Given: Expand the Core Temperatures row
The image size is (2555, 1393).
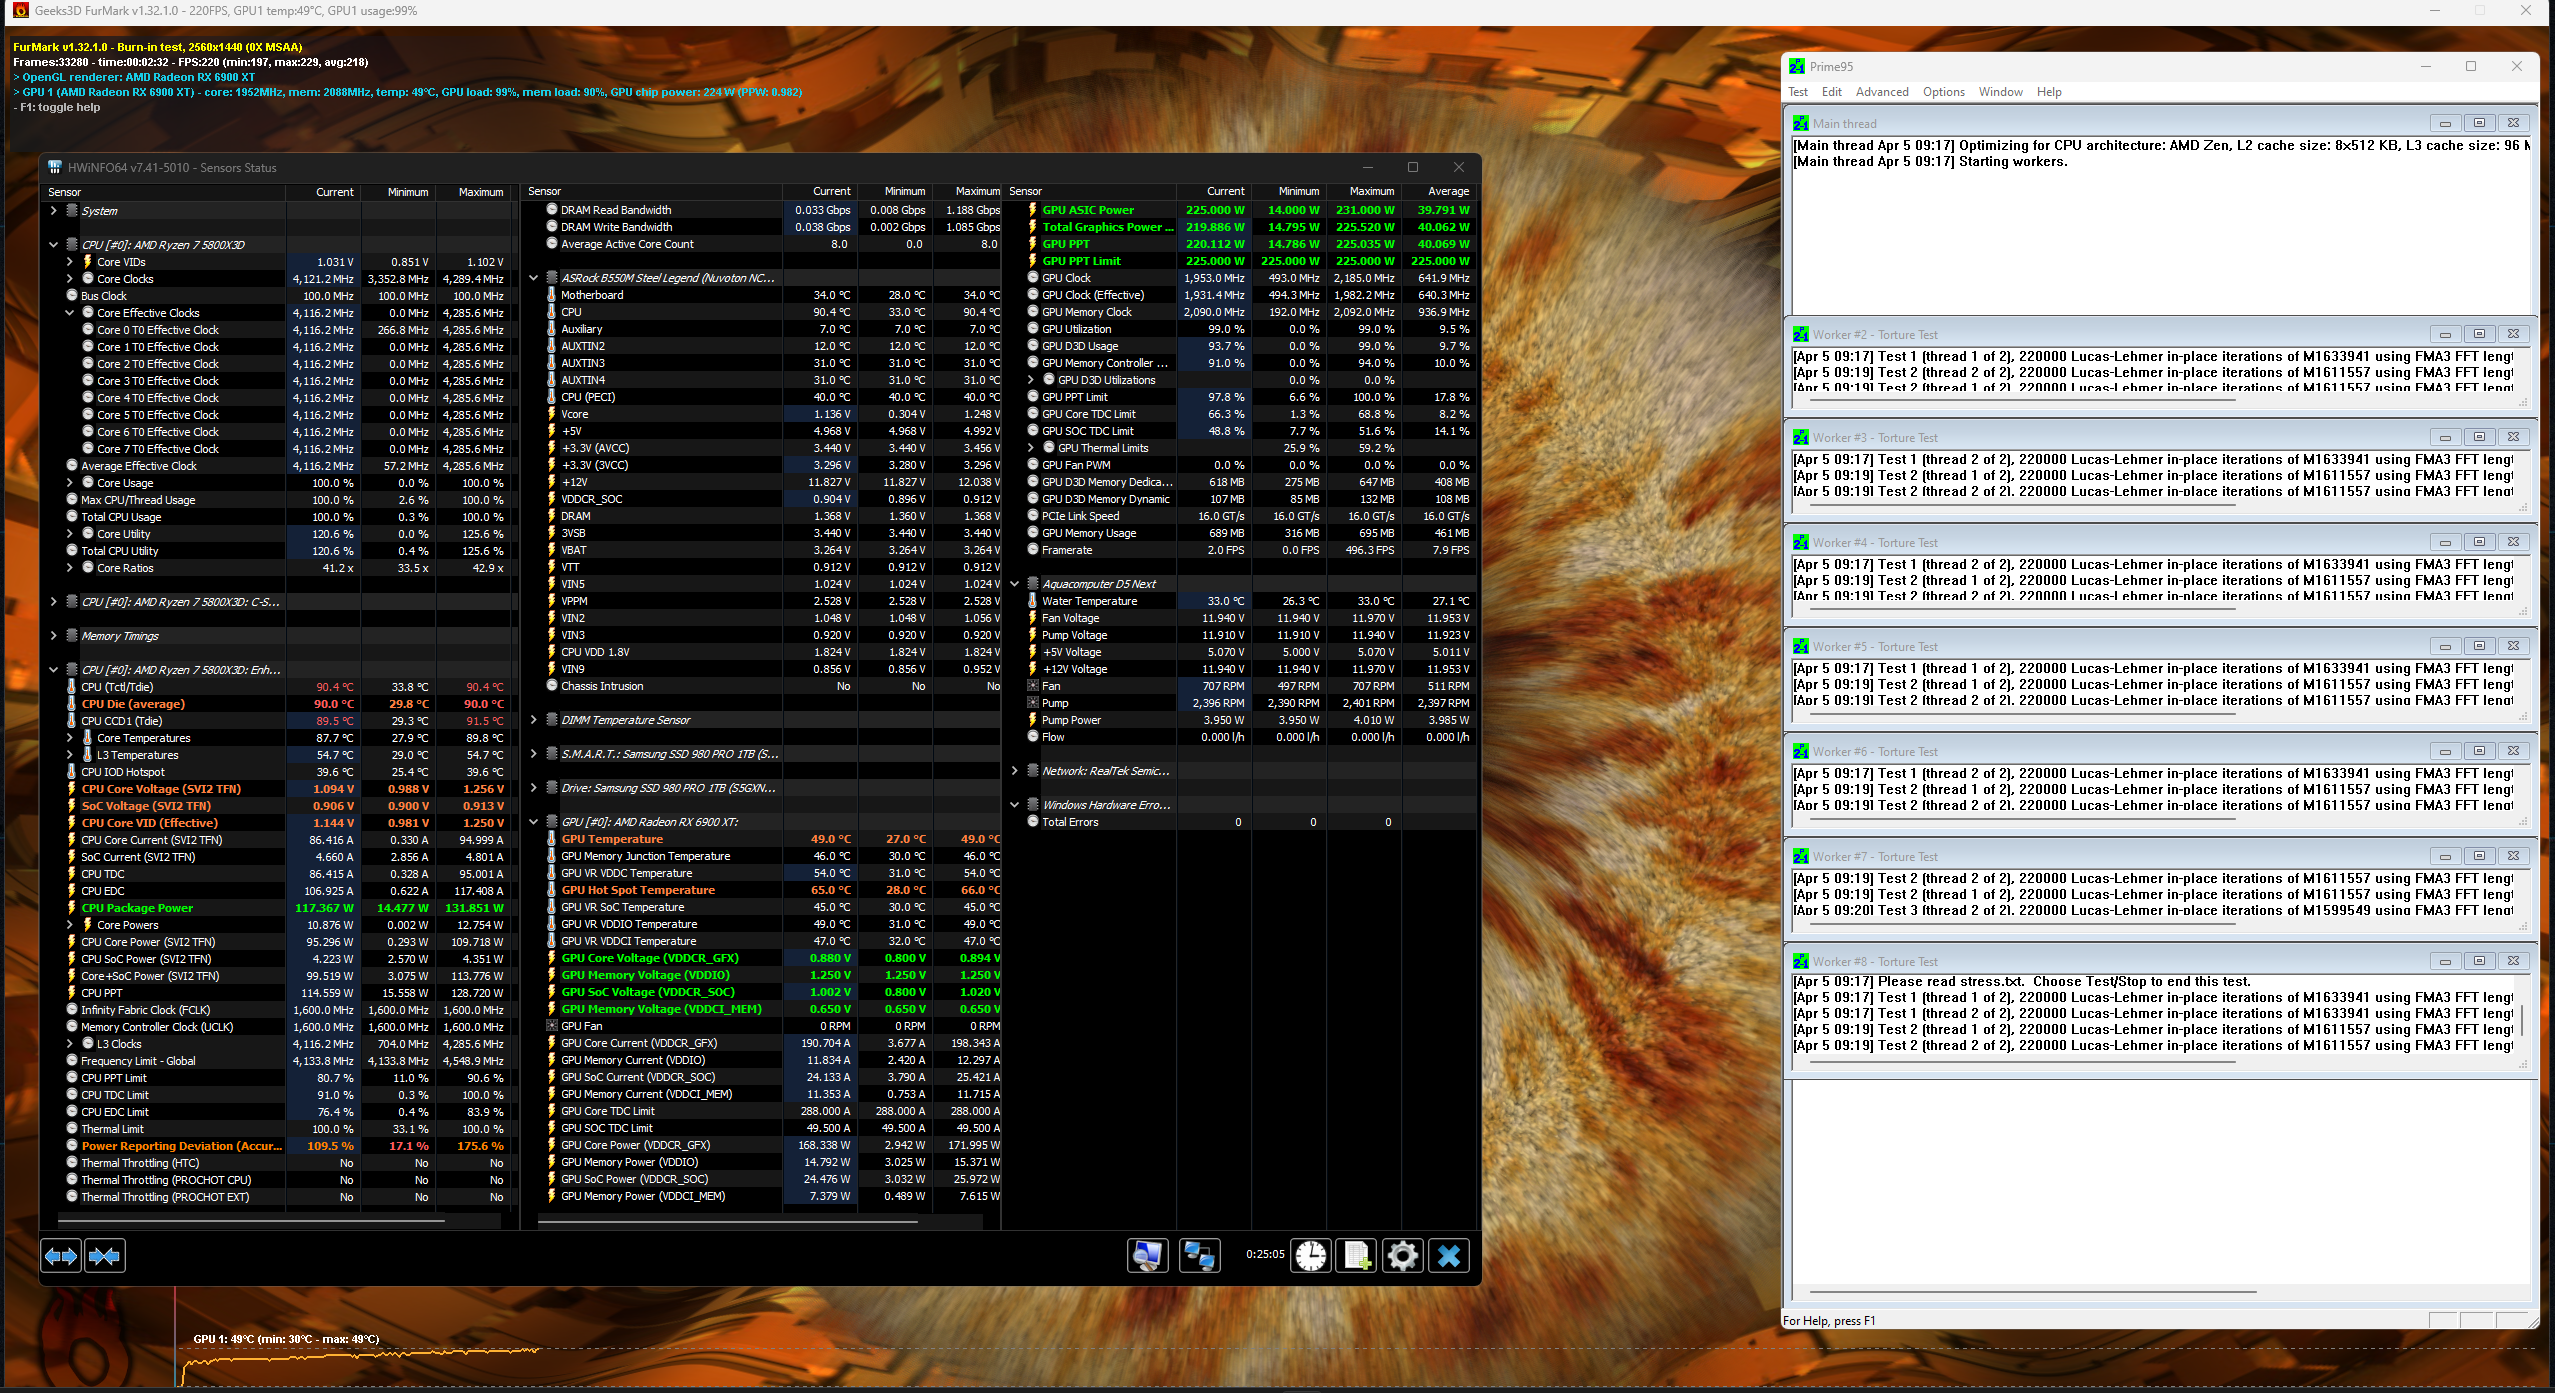Looking at the screenshot, I should (x=70, y=738).
